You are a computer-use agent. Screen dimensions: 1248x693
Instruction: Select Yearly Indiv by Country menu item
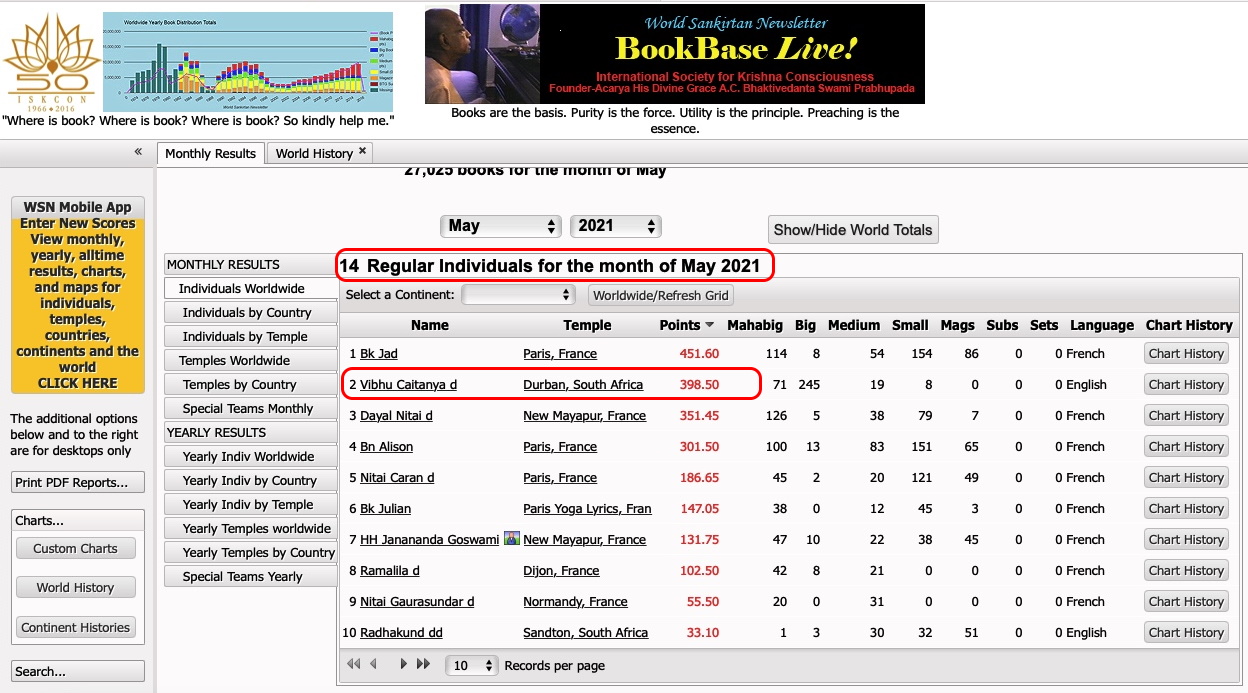click(249, 480)
